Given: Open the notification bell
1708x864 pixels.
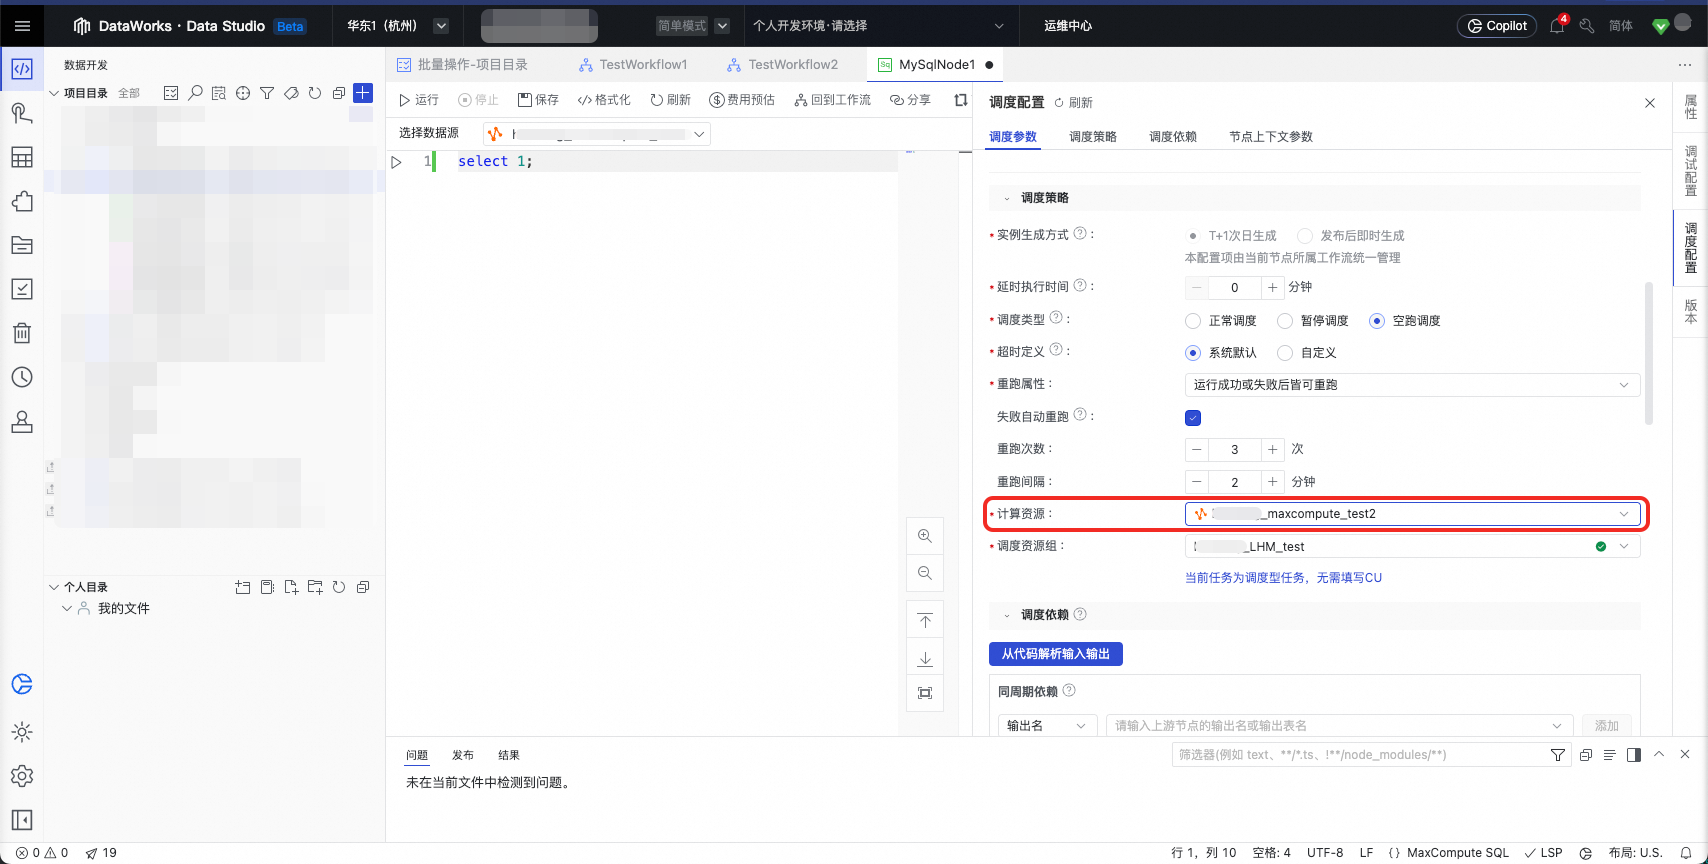Looking at the screenshot, I should click(1557, 26).
